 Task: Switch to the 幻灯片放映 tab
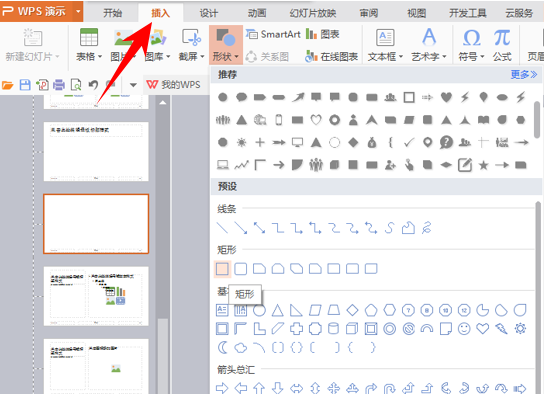click(x=313, y=13)
